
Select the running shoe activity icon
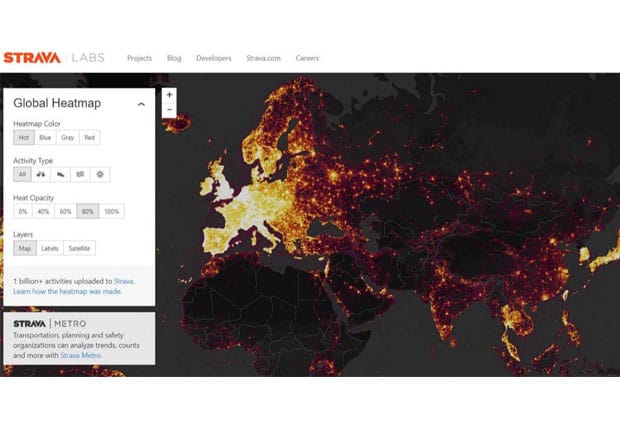click(x=60, y=174)
